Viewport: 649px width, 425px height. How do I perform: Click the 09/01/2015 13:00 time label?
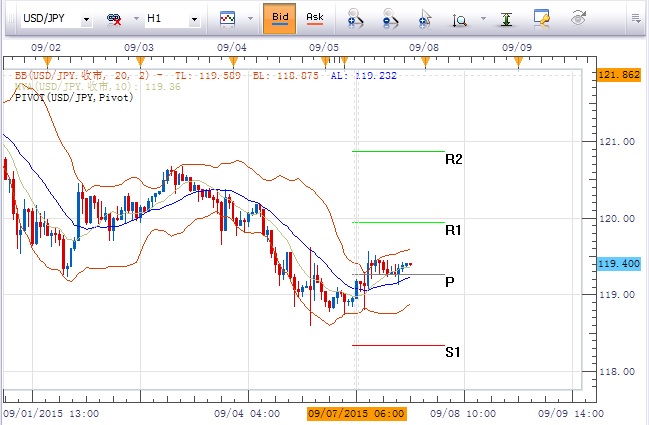pos(51,413)
